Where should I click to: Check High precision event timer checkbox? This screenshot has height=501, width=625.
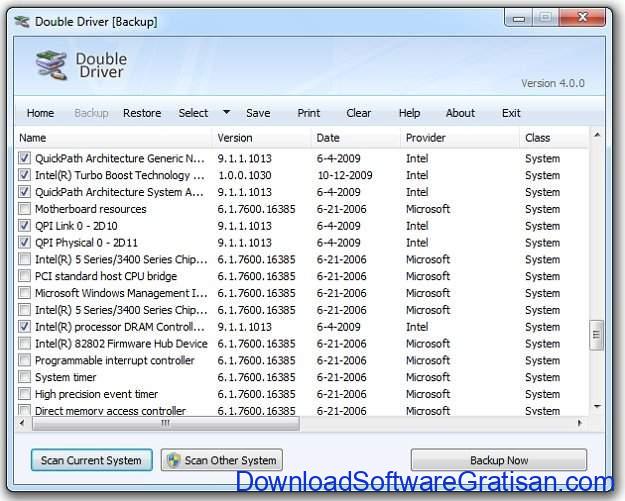coord(24,394)
